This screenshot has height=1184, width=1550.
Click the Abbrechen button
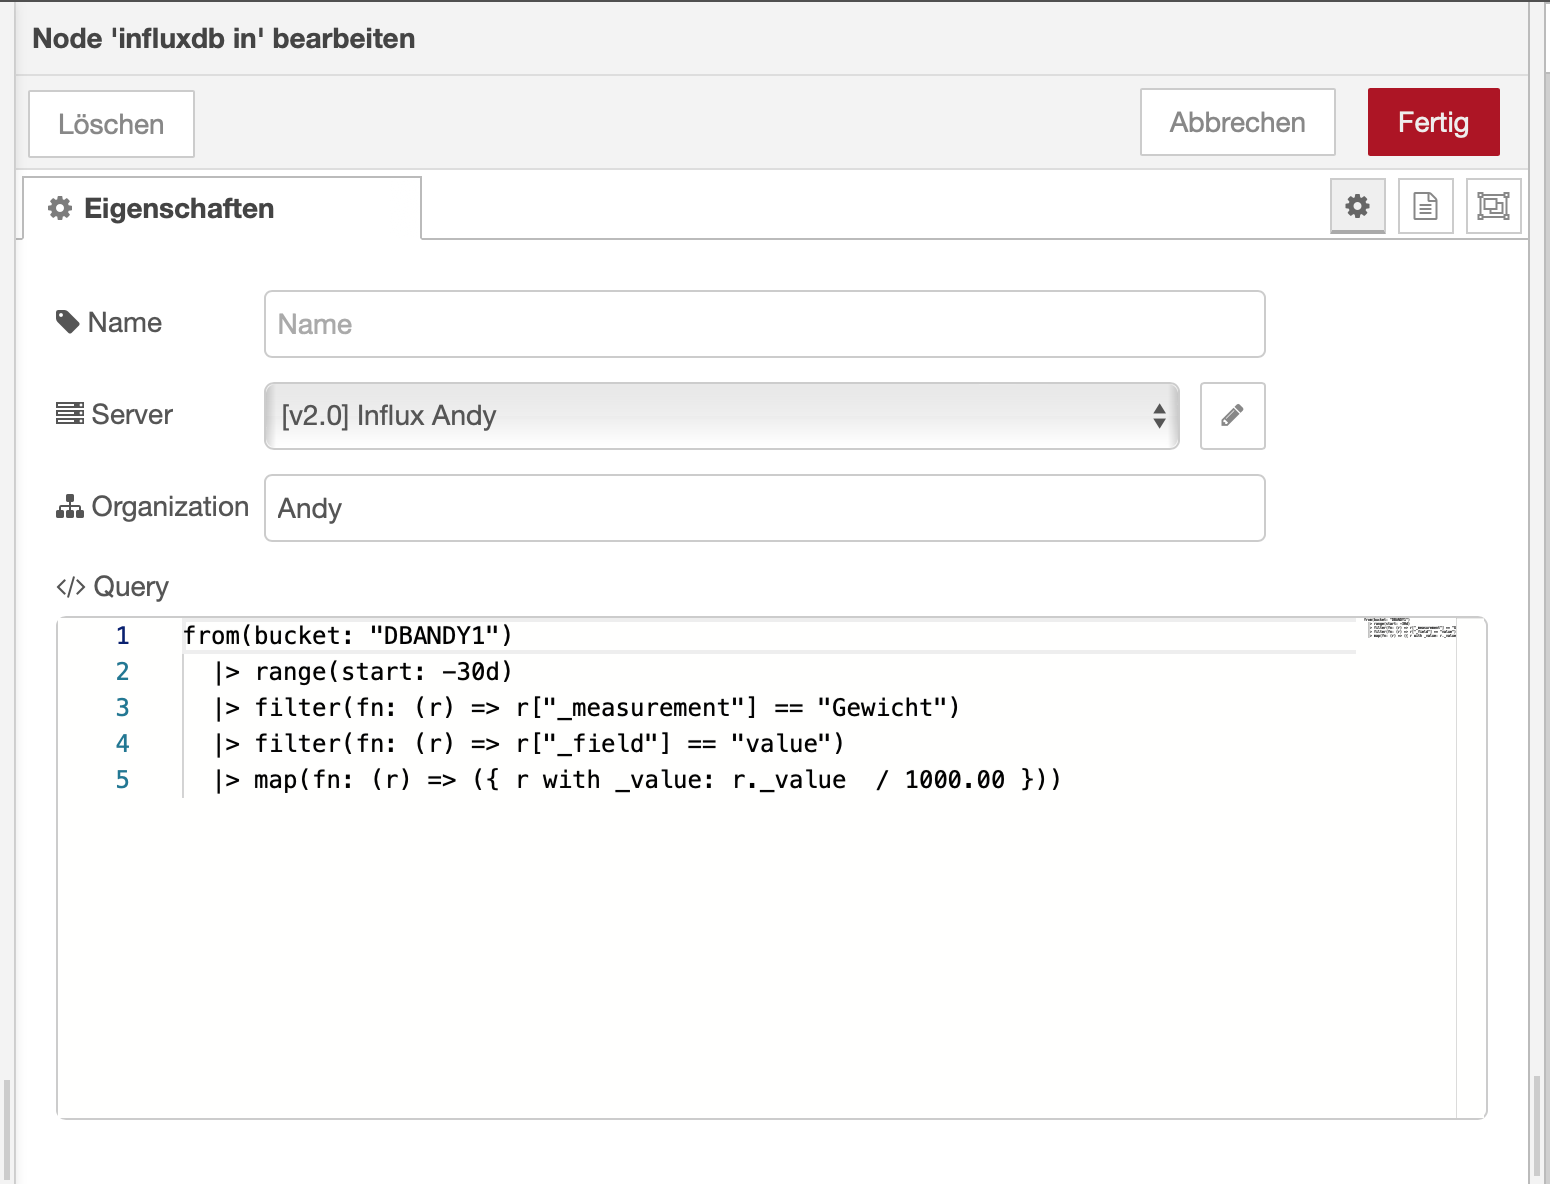click(1237, 122)
